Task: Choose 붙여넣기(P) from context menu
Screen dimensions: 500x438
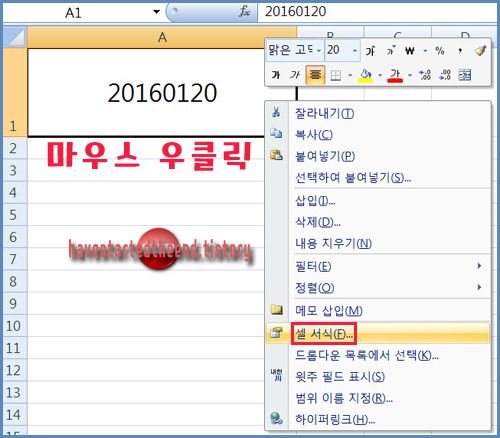Action: tap(378, 156)
